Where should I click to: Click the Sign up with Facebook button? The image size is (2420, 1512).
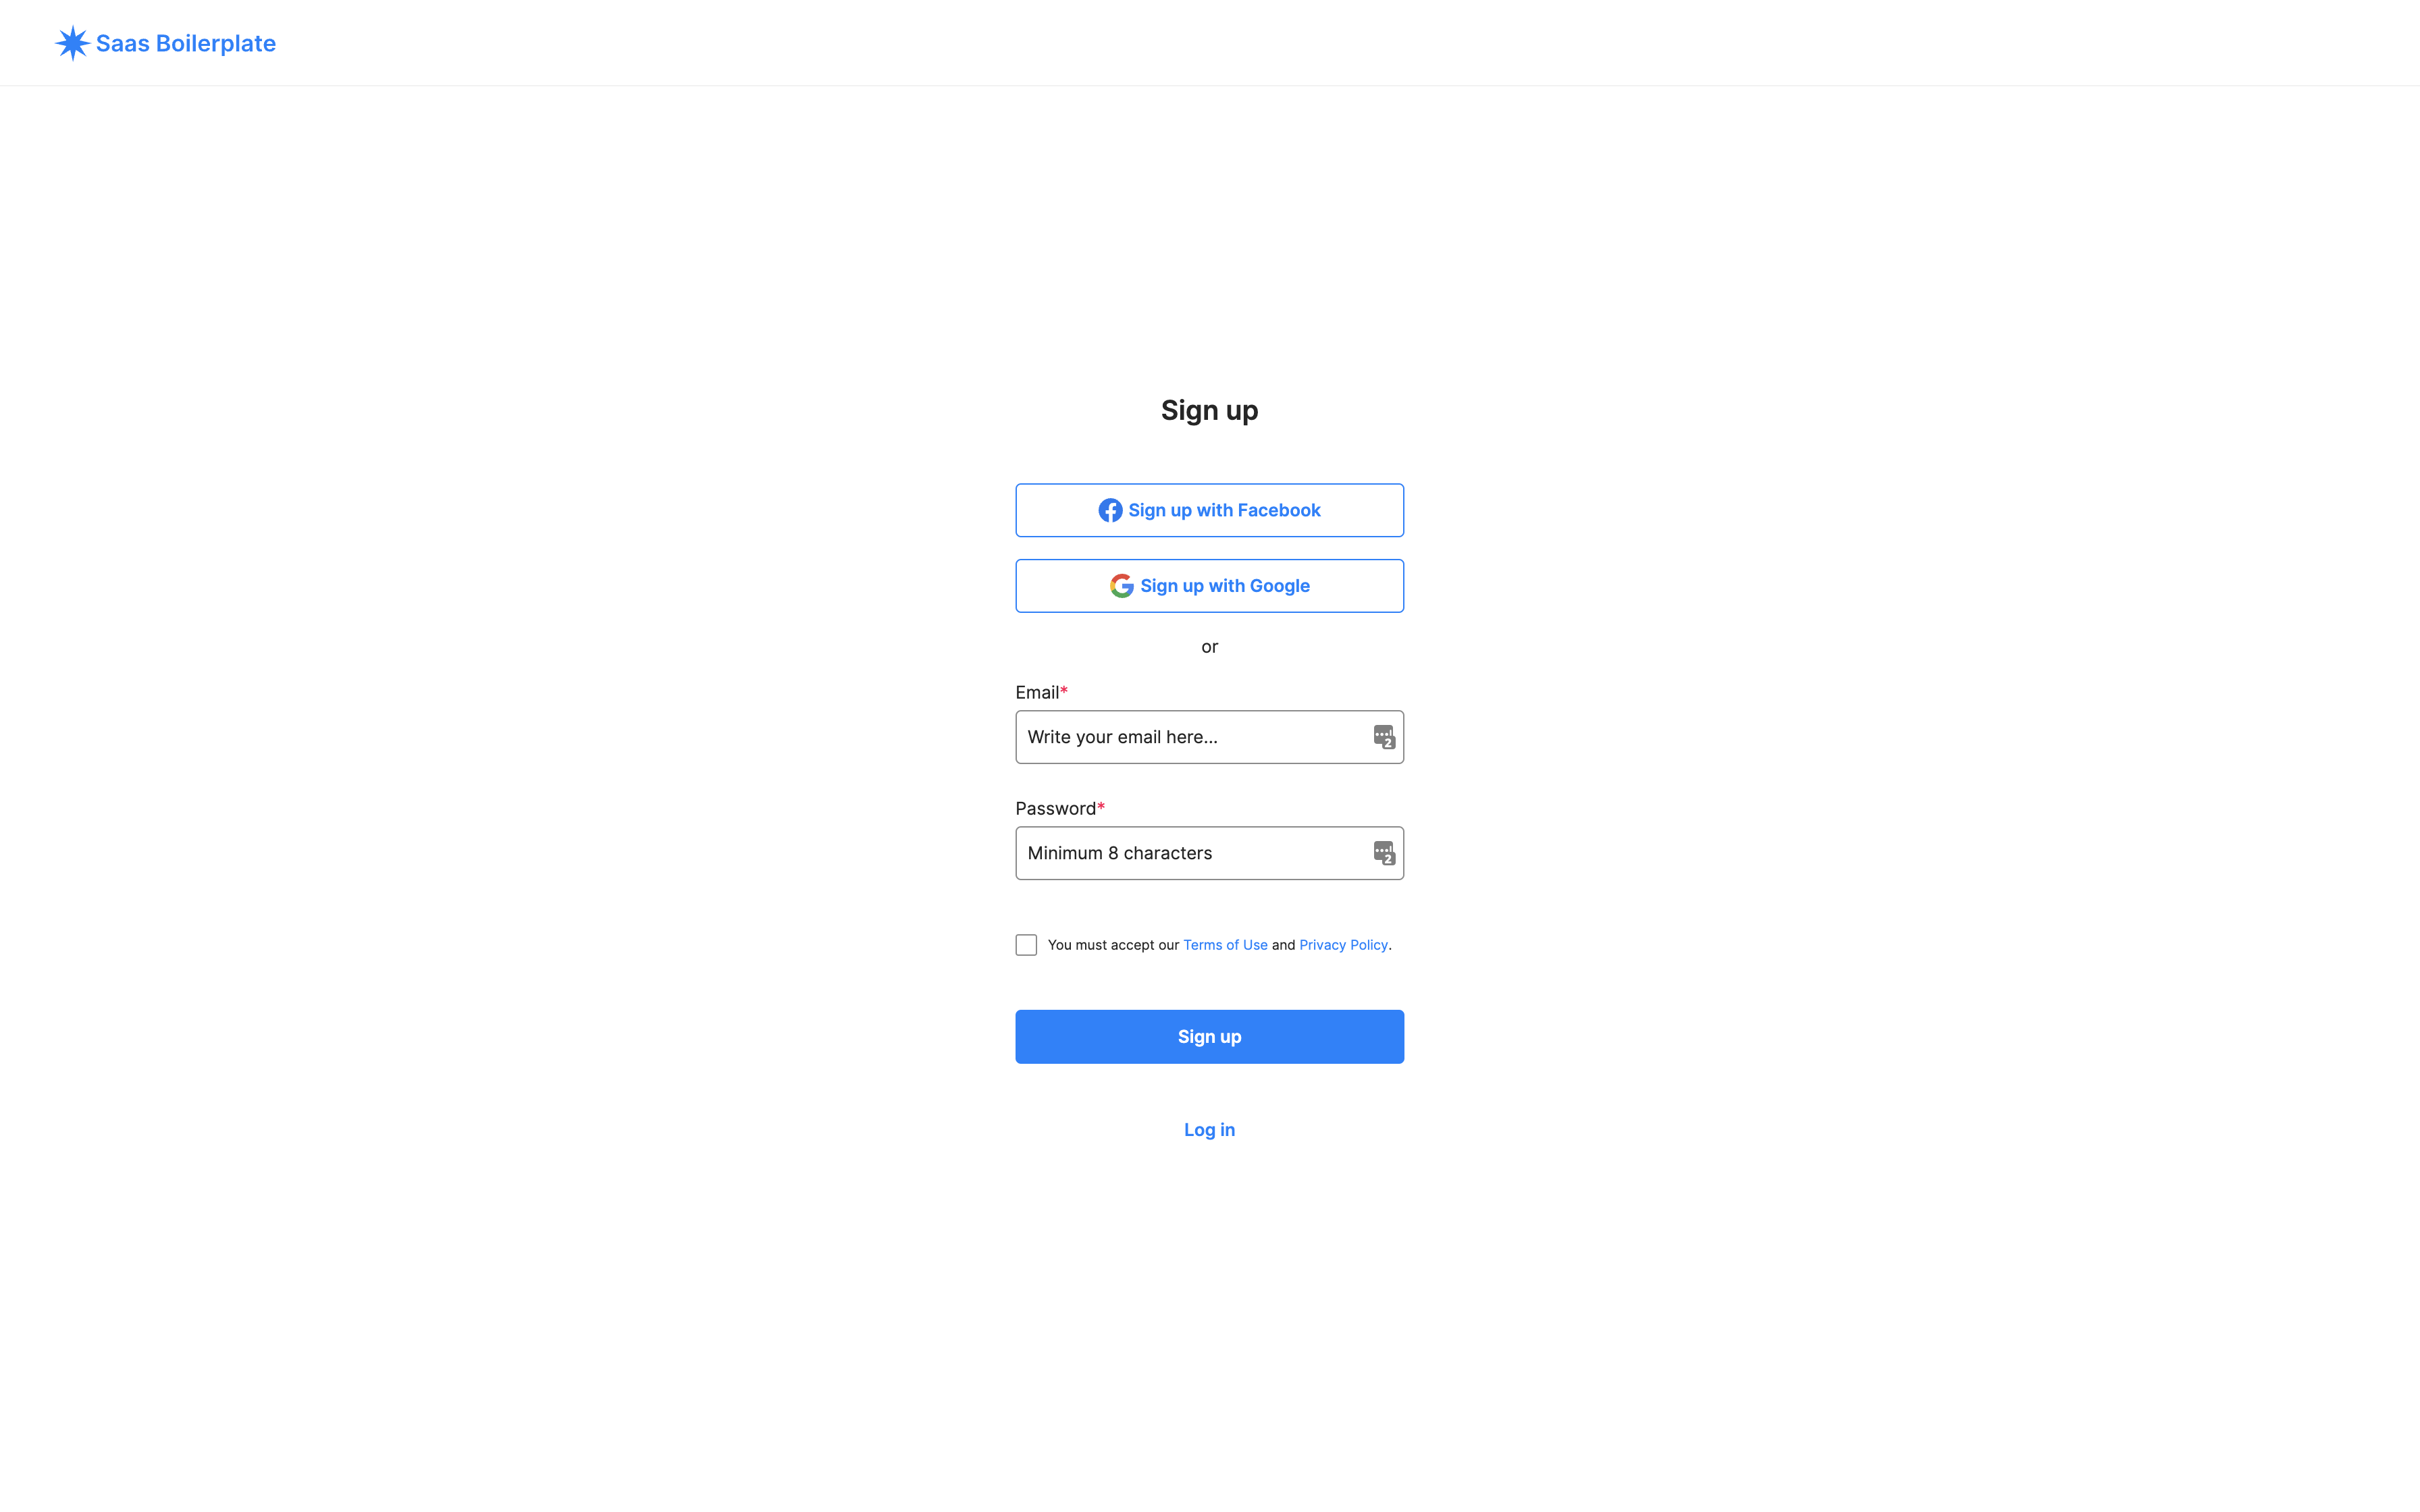[1209, 510]
